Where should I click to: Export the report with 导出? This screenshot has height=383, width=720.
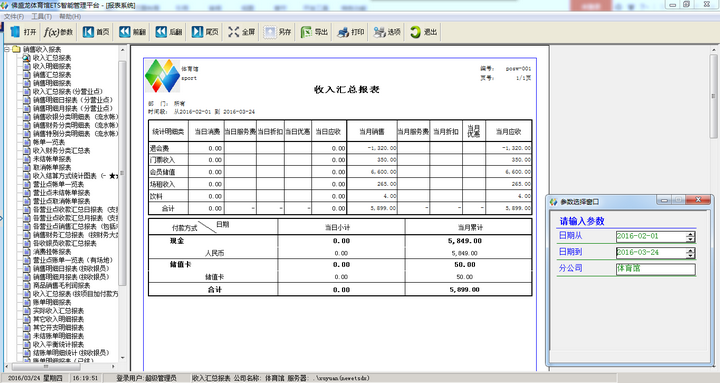315,32
